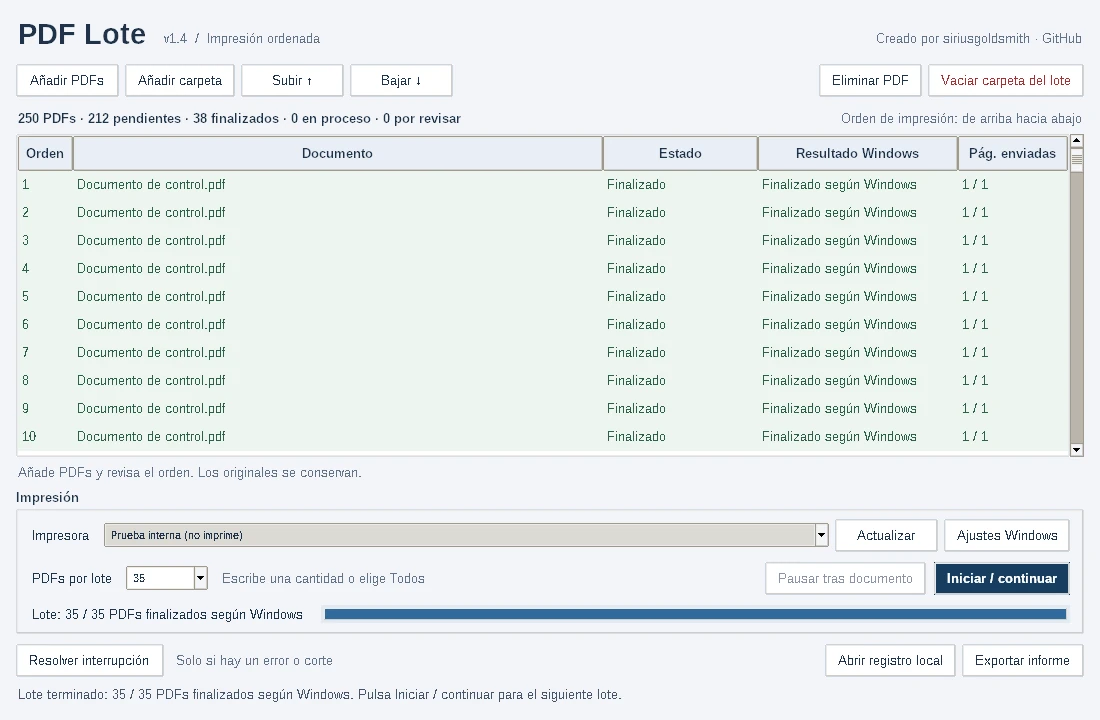Screen dimensions: 1100x720
Task: Click the Añadir PDFs button
Action: coord(67,81)
